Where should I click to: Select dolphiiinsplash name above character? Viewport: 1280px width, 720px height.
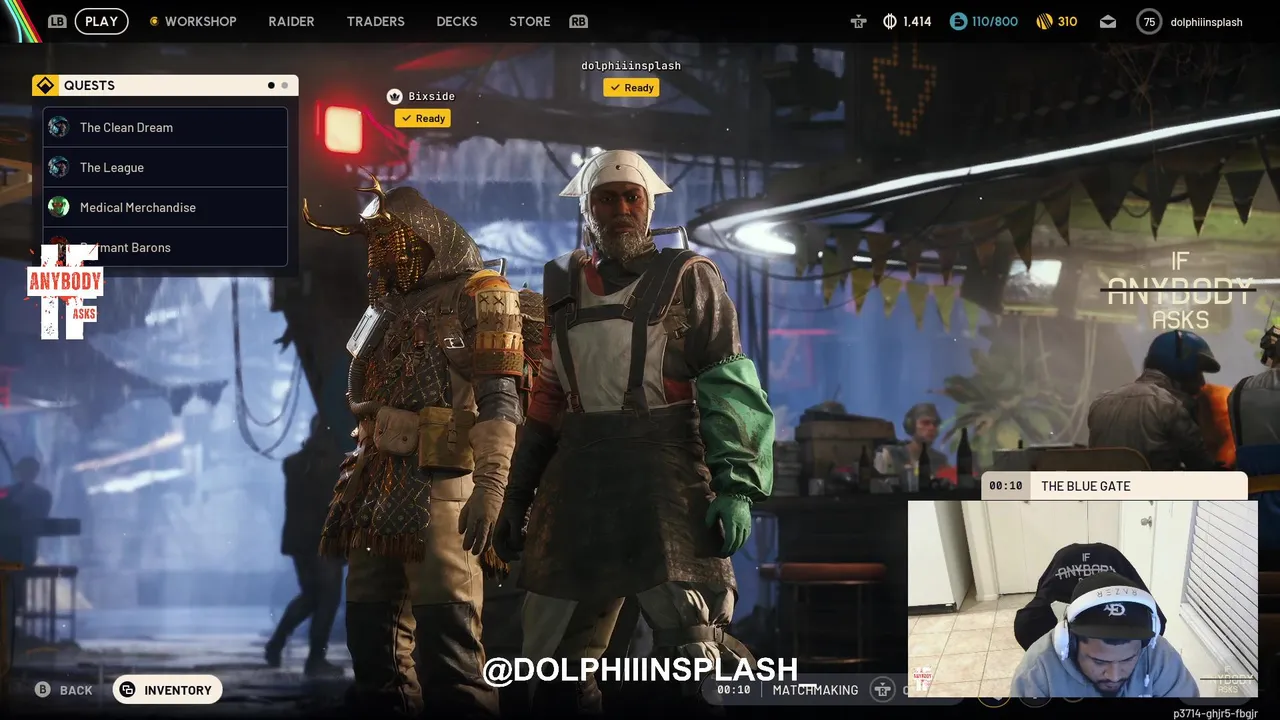click(631, 65)
